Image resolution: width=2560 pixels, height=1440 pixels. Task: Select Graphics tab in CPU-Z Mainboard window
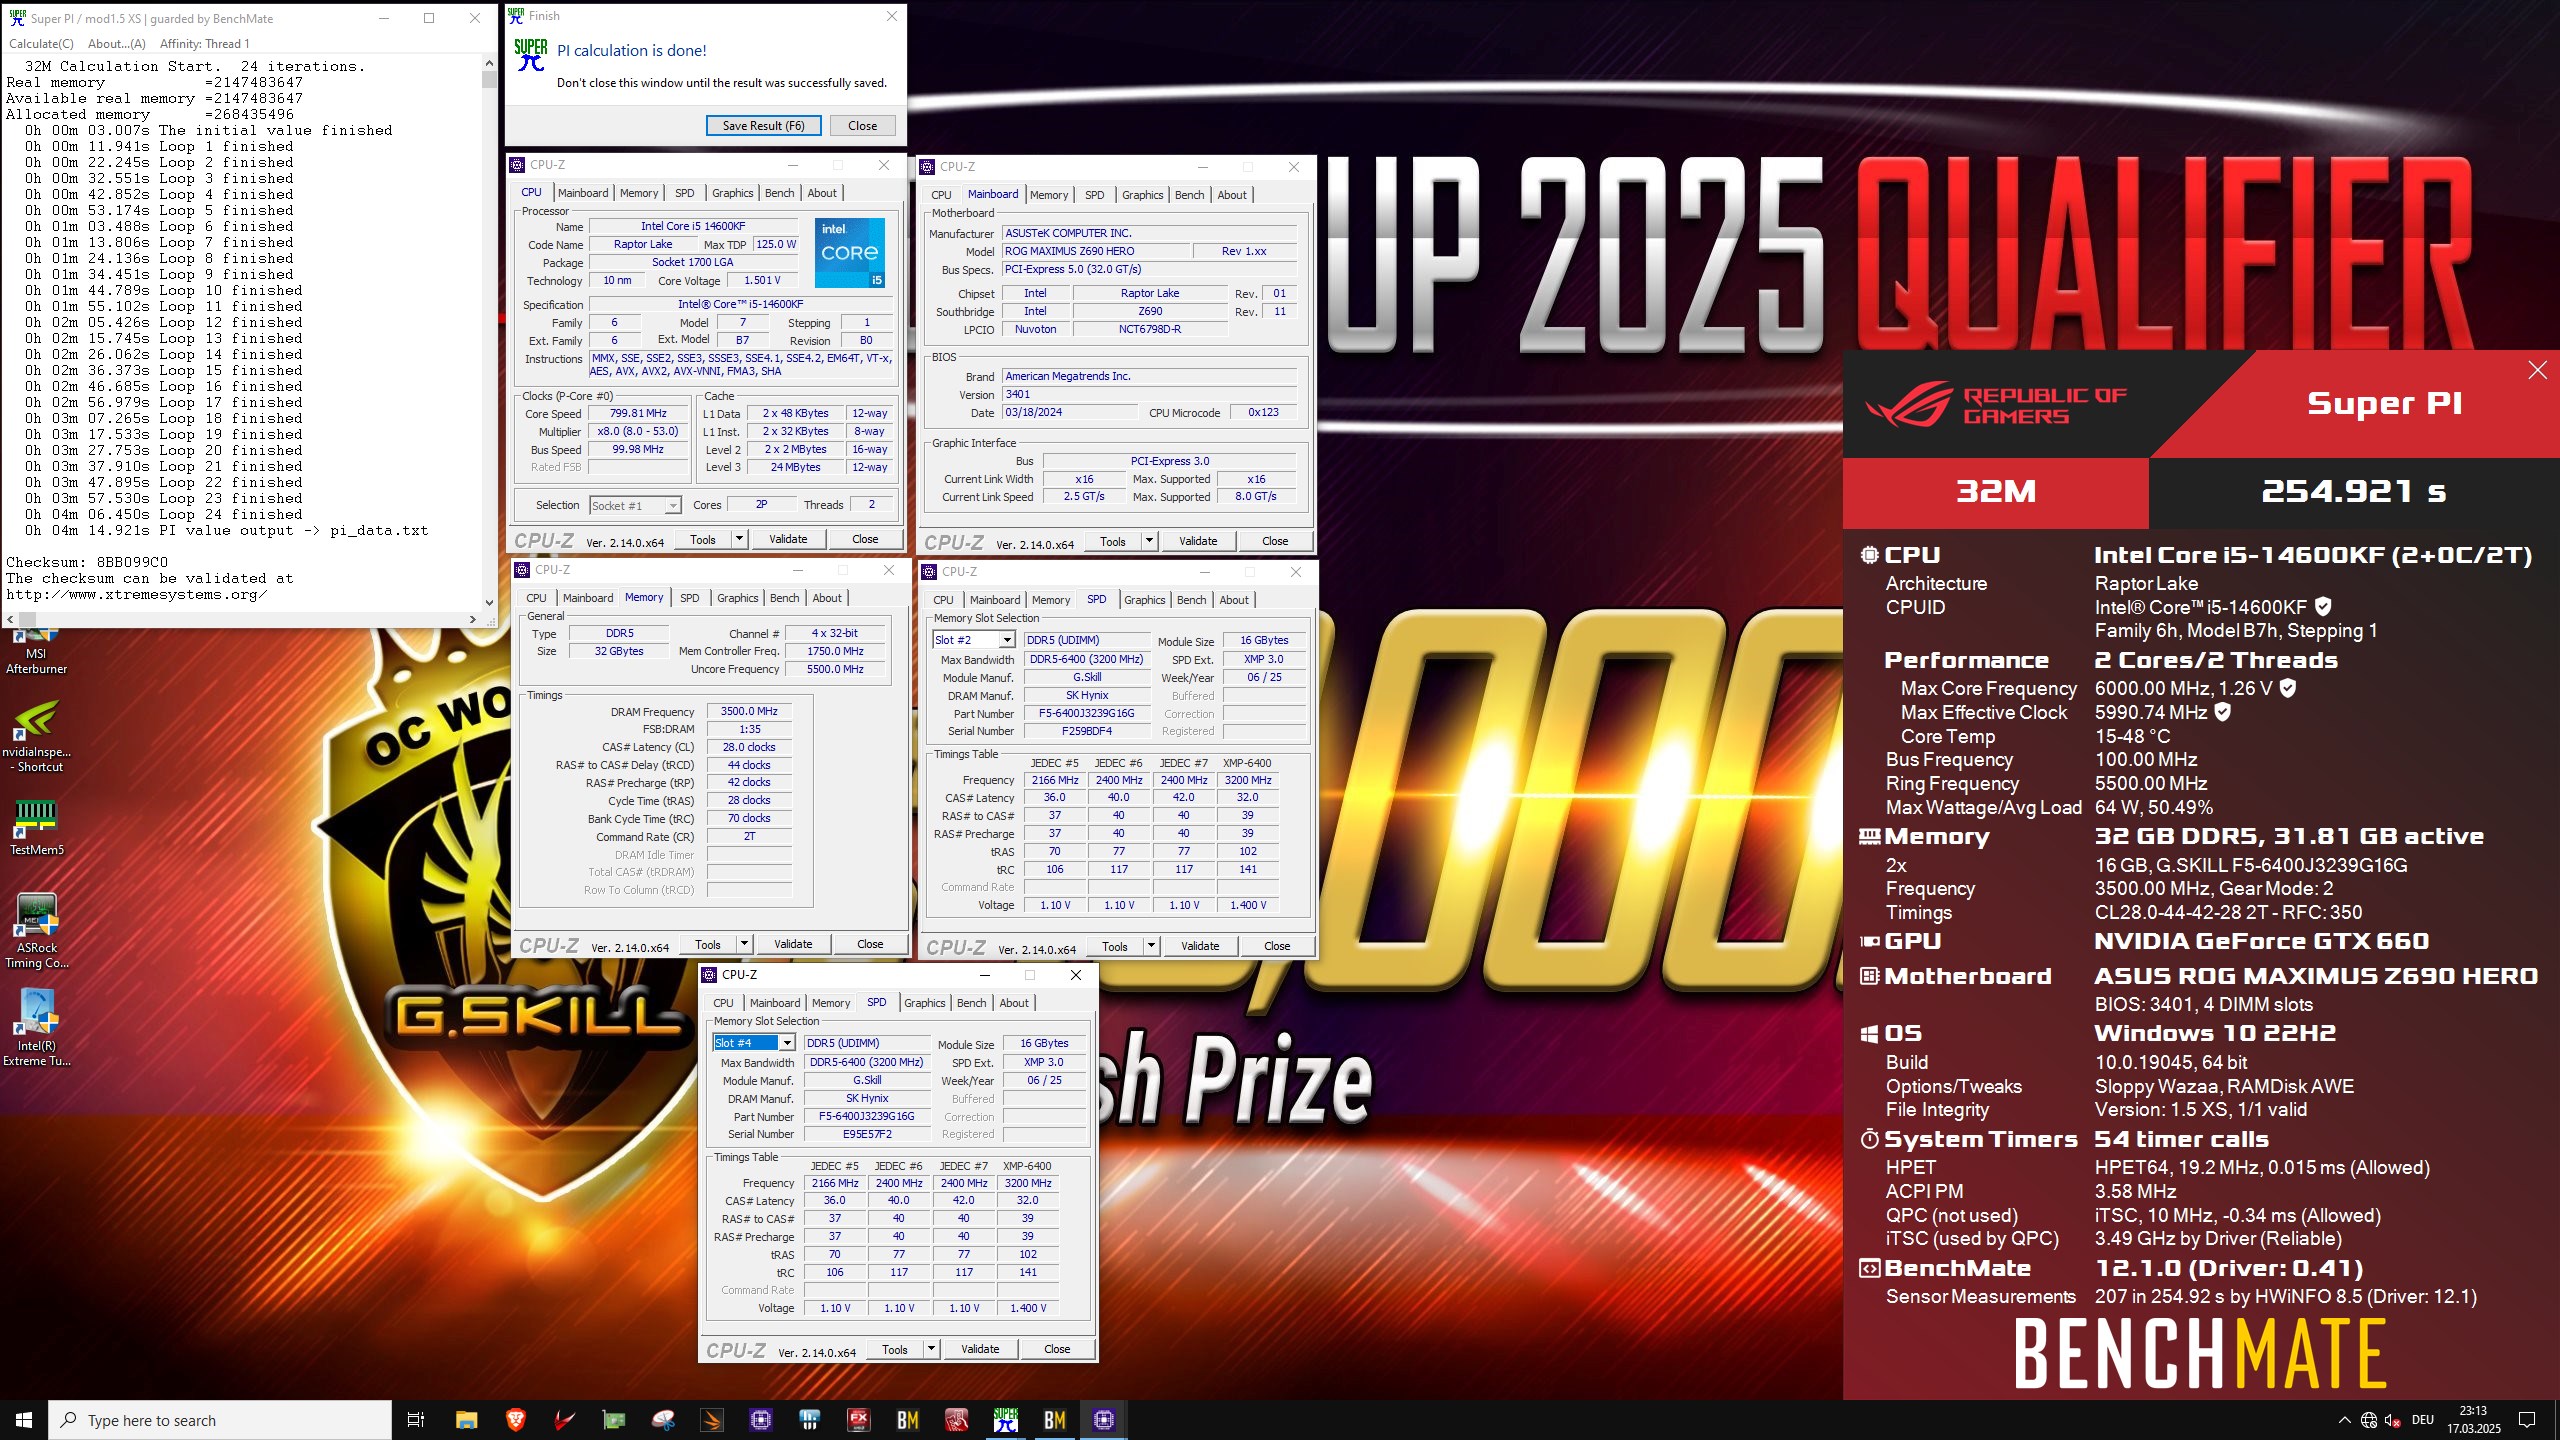pos(1142,195)
